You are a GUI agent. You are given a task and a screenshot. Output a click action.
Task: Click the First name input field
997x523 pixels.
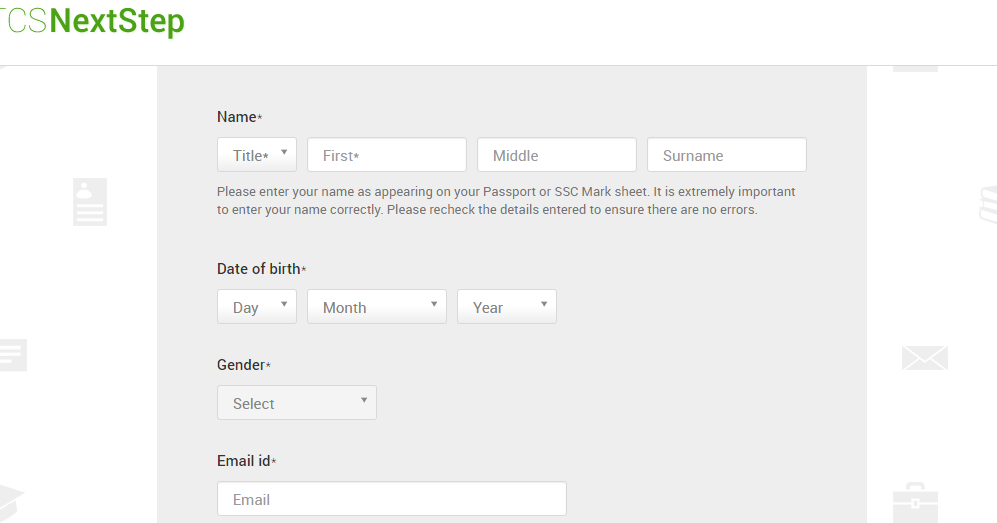tap(387, 154)
